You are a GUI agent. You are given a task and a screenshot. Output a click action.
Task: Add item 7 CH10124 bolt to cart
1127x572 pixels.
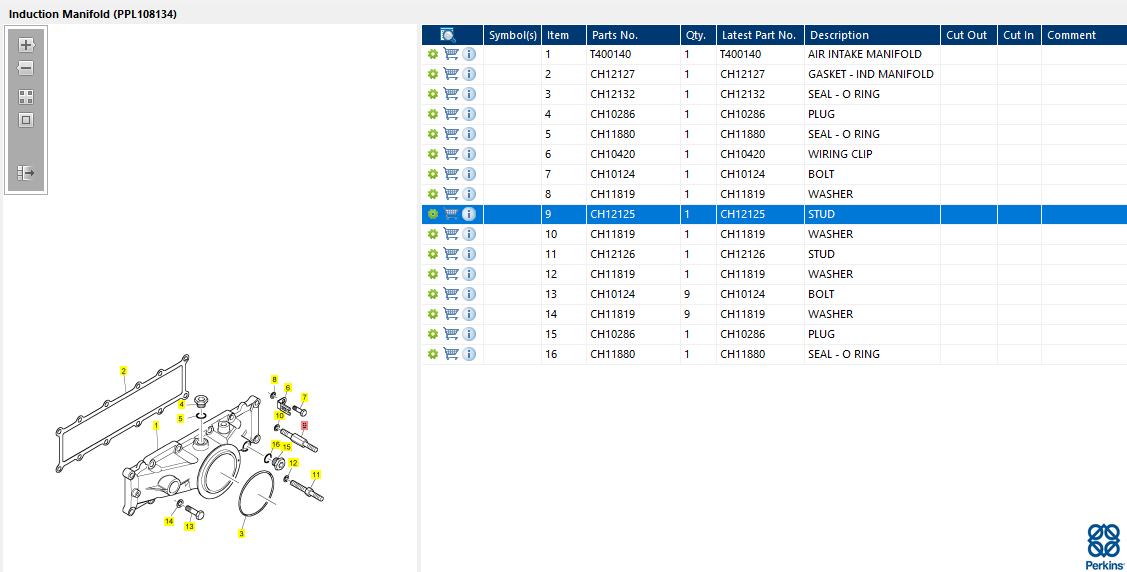pyautogui.click(x=451, y=173)
